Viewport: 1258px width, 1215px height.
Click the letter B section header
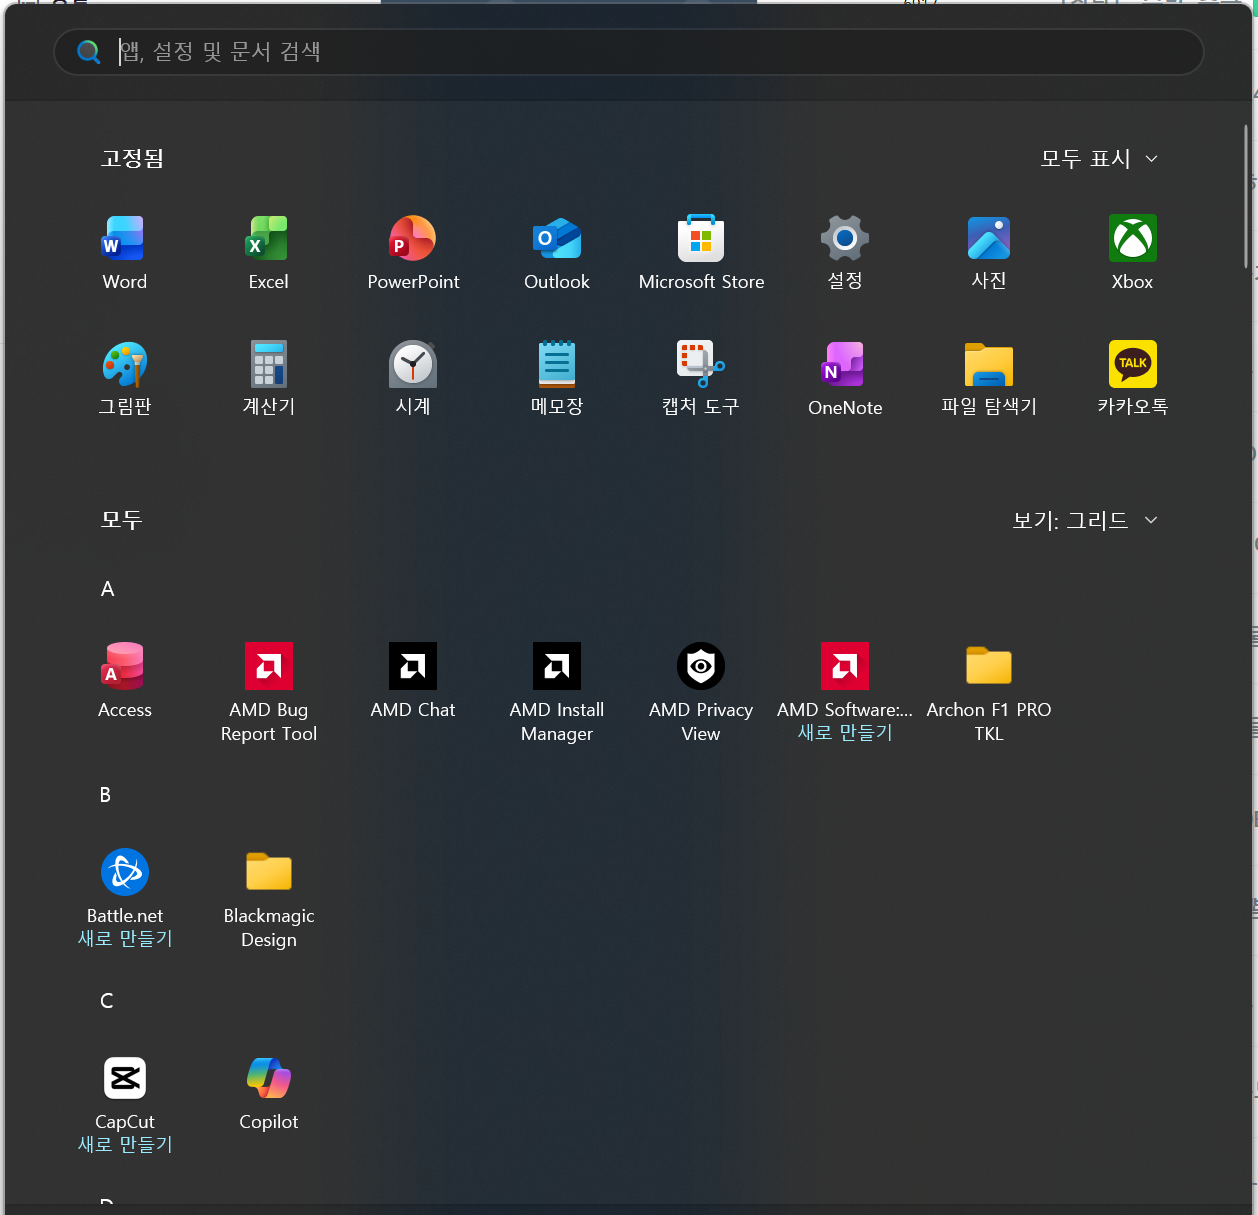tap(106, 796)
